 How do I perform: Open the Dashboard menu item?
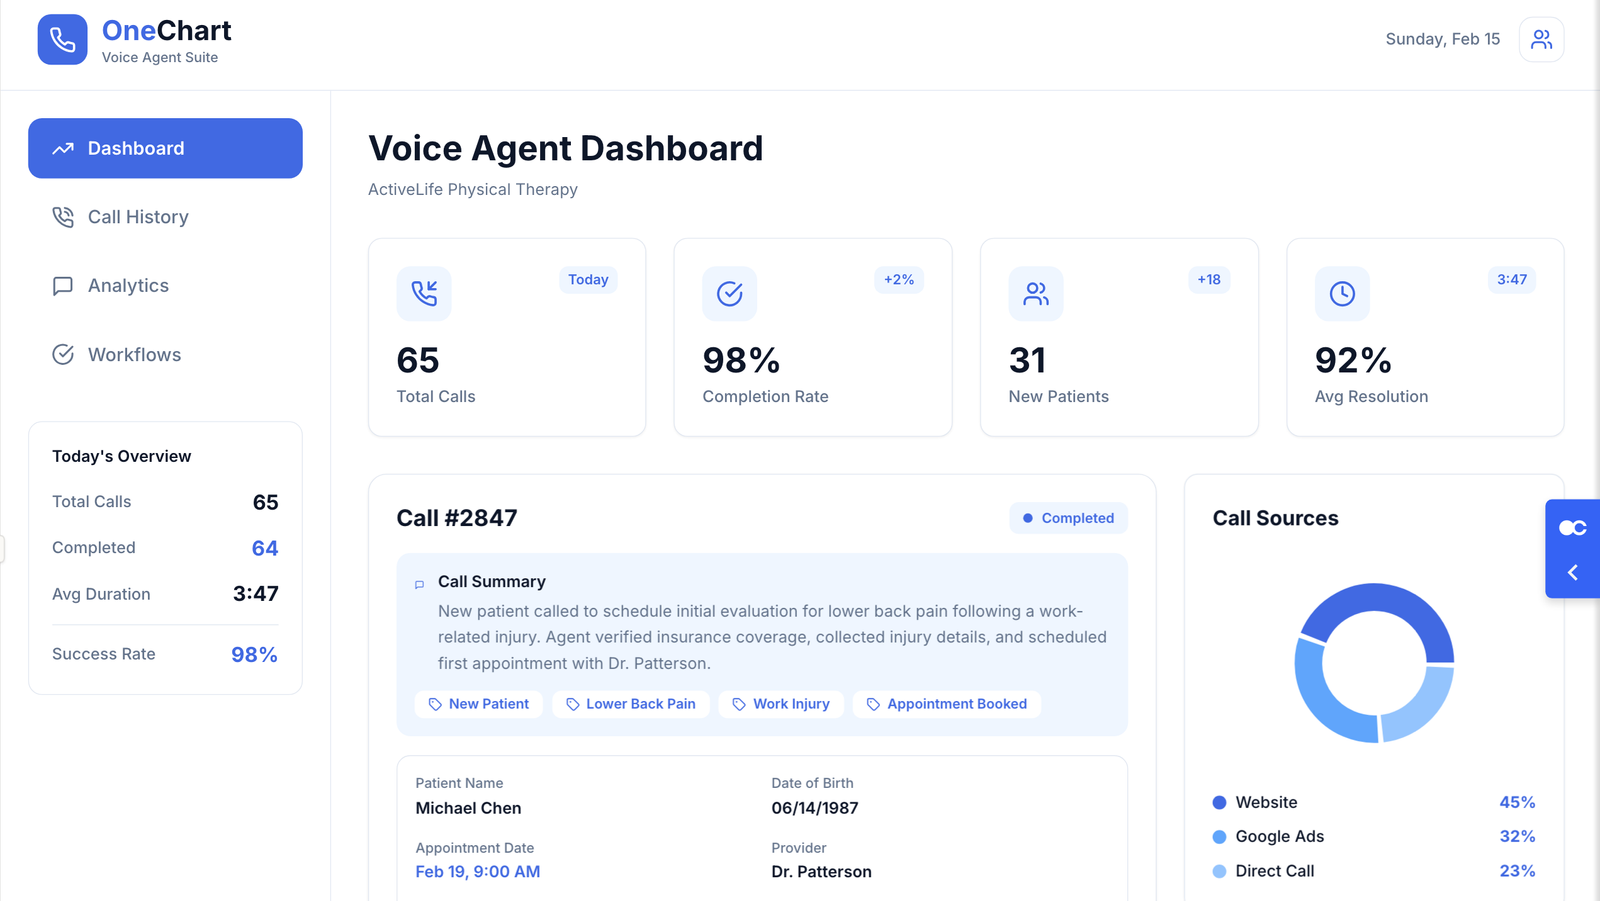165,148
